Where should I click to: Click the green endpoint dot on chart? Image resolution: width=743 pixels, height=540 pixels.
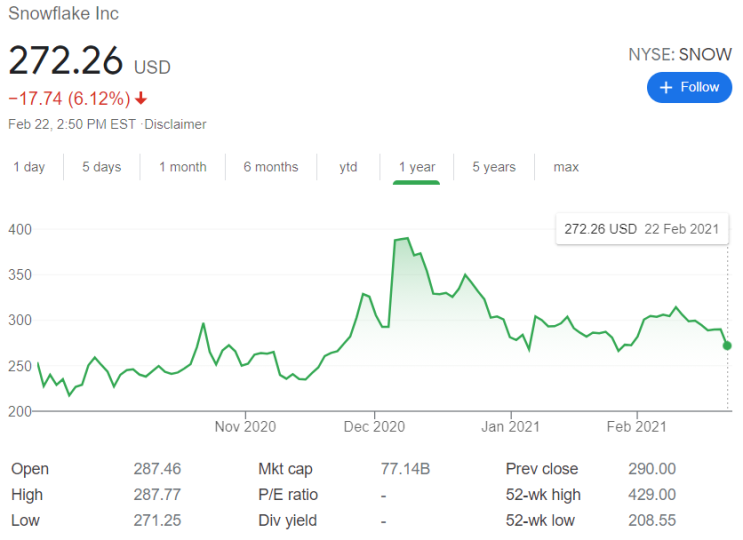click(727, 345)
